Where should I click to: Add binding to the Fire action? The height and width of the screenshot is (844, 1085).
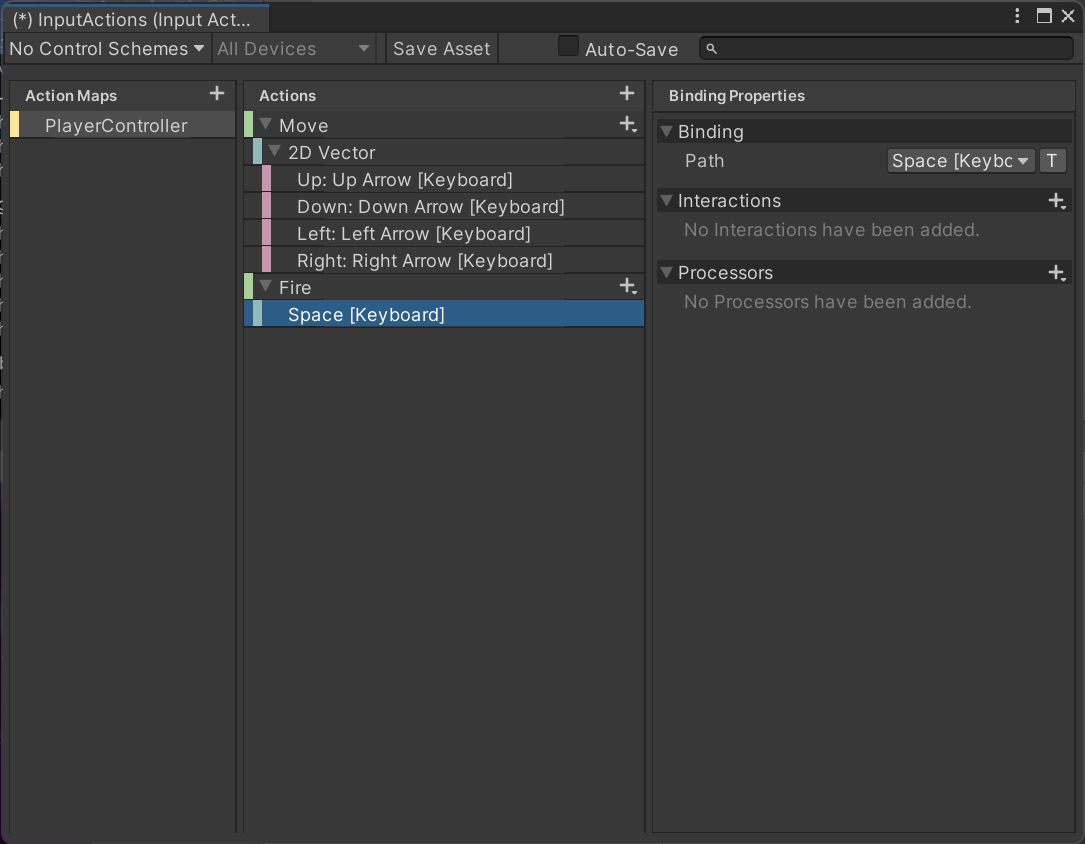tap(628, 286)
